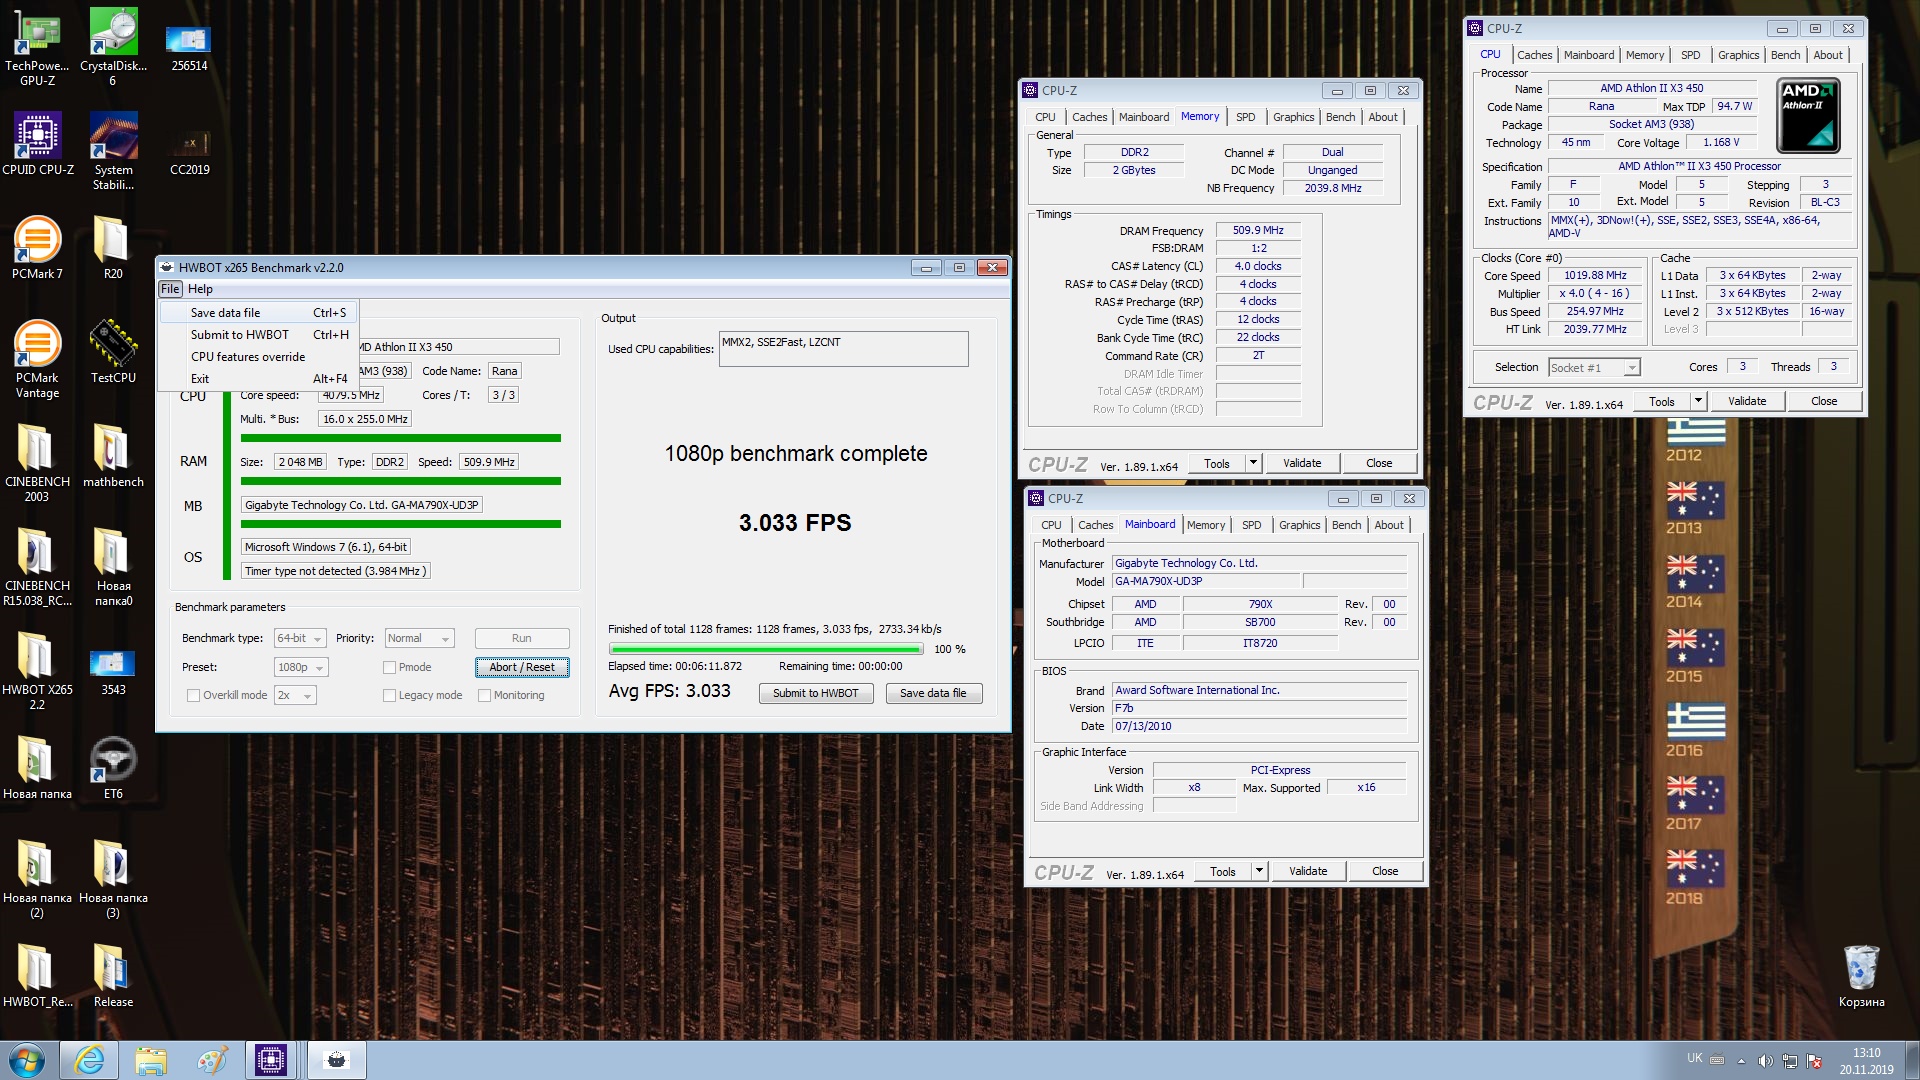This screenshot has height=1080, width=1920.
Task: Toggle the Pmode checkbox
Action: pyautogui.click(x=390, y=668)
